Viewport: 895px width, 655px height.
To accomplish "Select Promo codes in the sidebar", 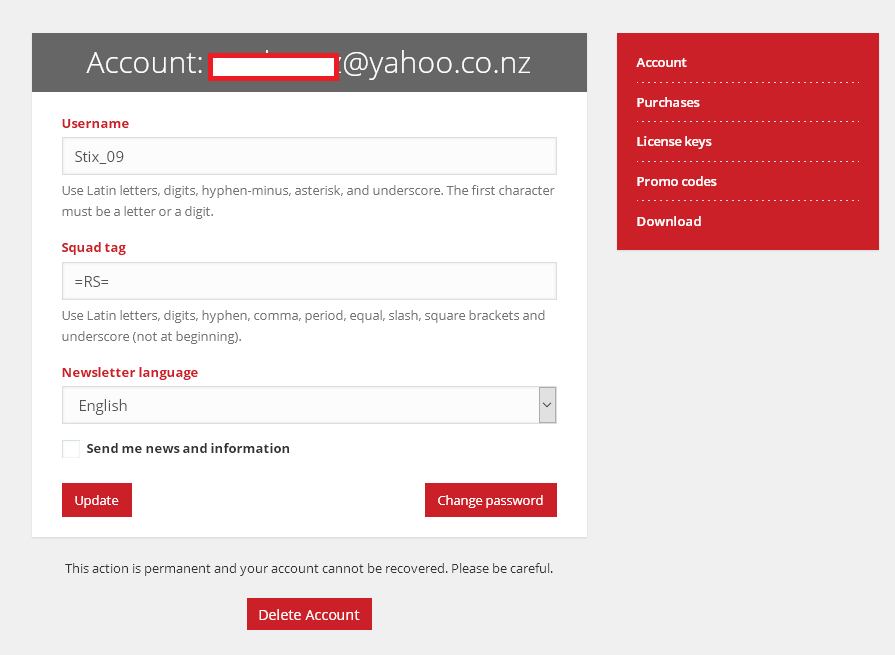I will [x=676, y=181].
